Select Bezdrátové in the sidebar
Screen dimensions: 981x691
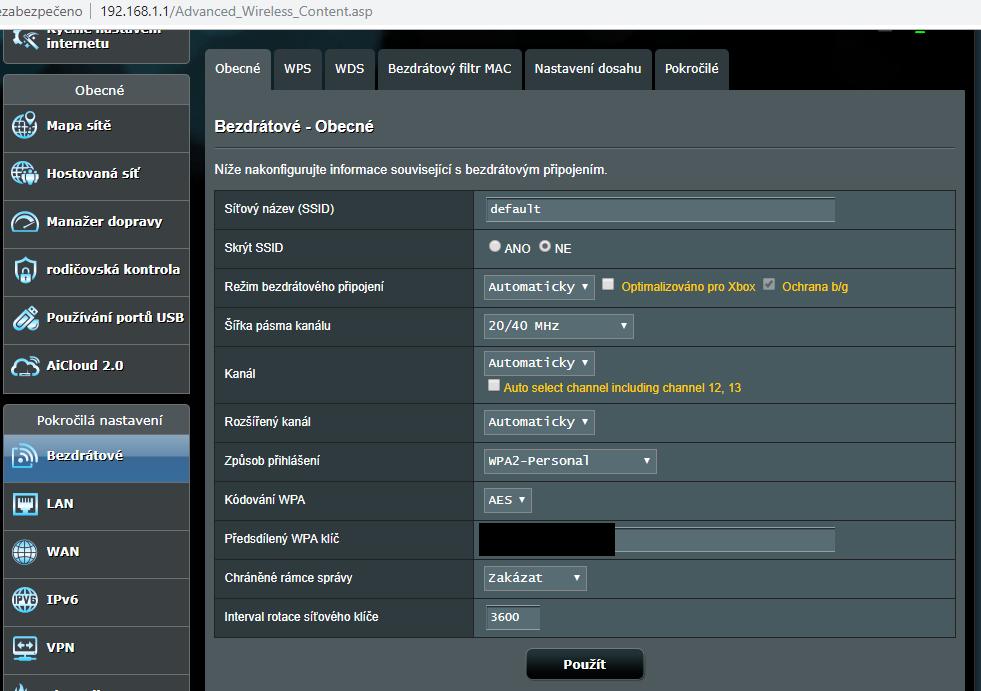(x=96, y=459)
